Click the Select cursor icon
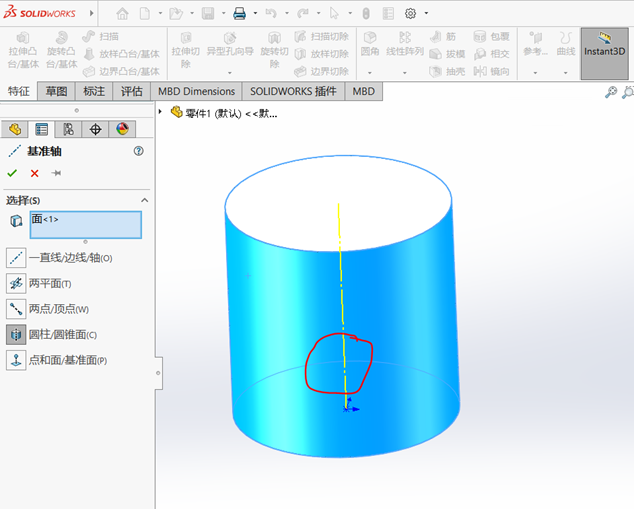Viewport: 634px width, 509px height. pyautogui.click(x=334, y=13)
